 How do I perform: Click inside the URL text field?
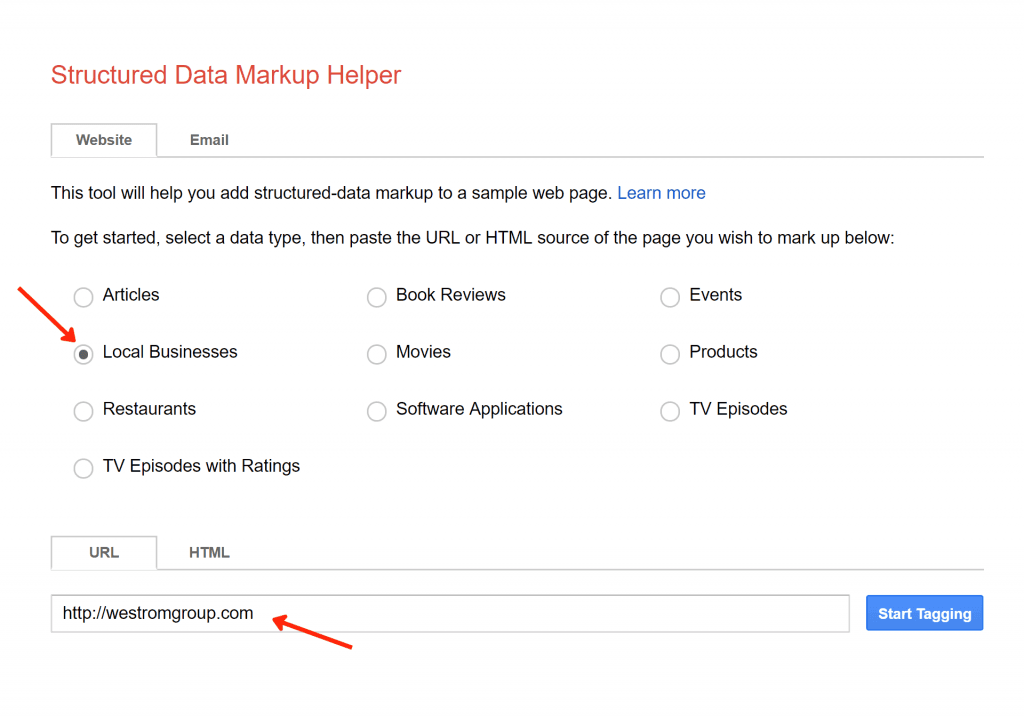pyautogui.click(x=450, y=613)
